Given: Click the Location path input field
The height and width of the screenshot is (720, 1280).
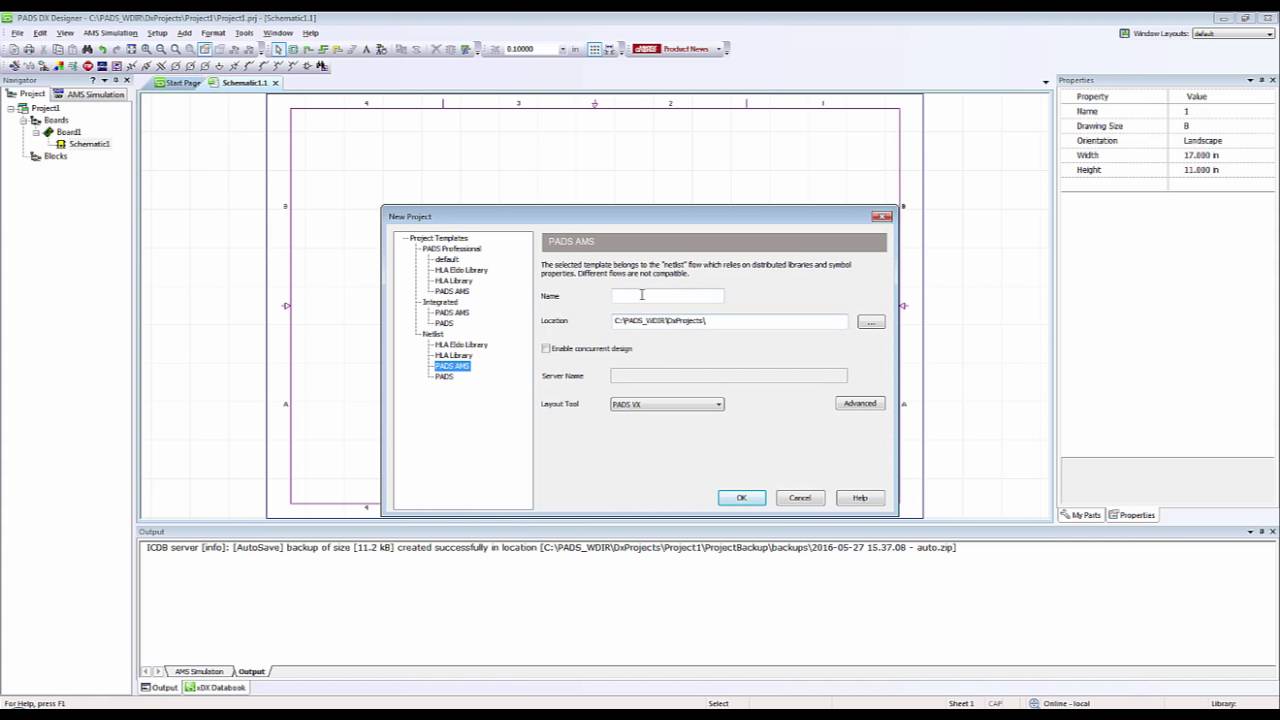Looking at the screenshot, I should pos(729,321).
